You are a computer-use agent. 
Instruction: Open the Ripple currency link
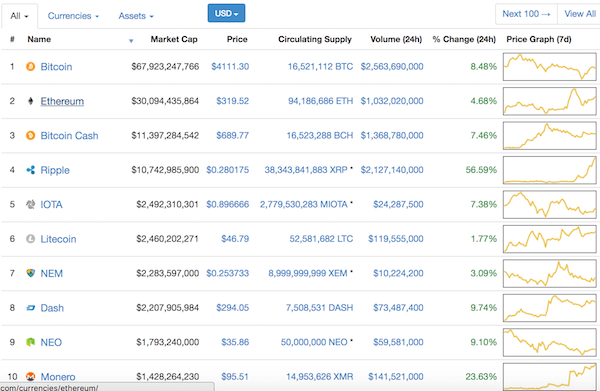tap(55, 170)
